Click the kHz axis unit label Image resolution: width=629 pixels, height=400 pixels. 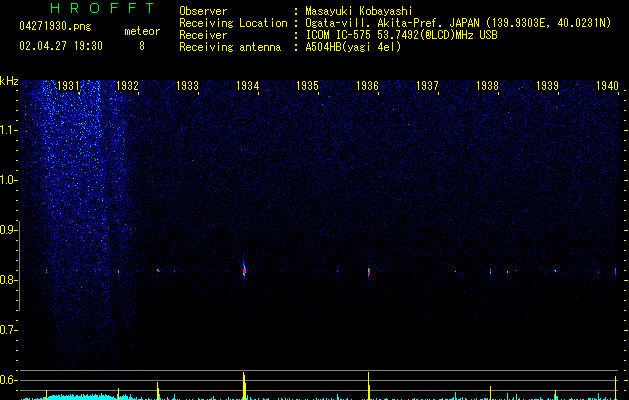click(9, 81)
